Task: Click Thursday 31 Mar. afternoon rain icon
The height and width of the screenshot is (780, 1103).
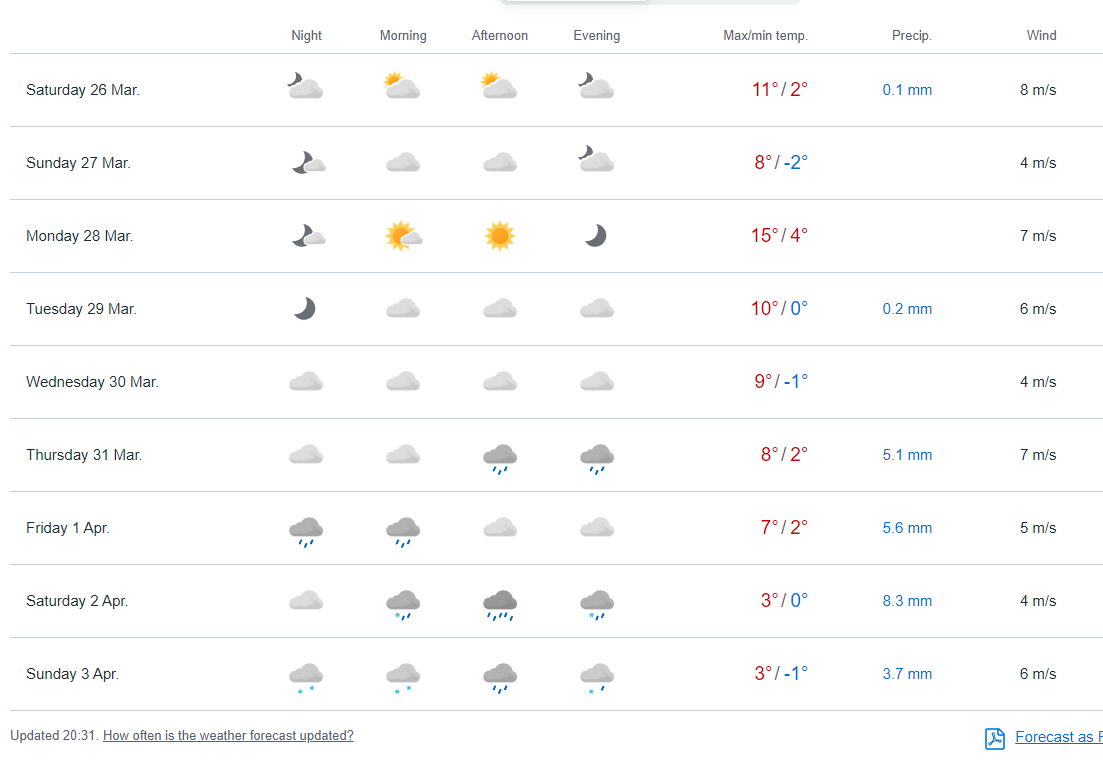Action: point(499,457)
